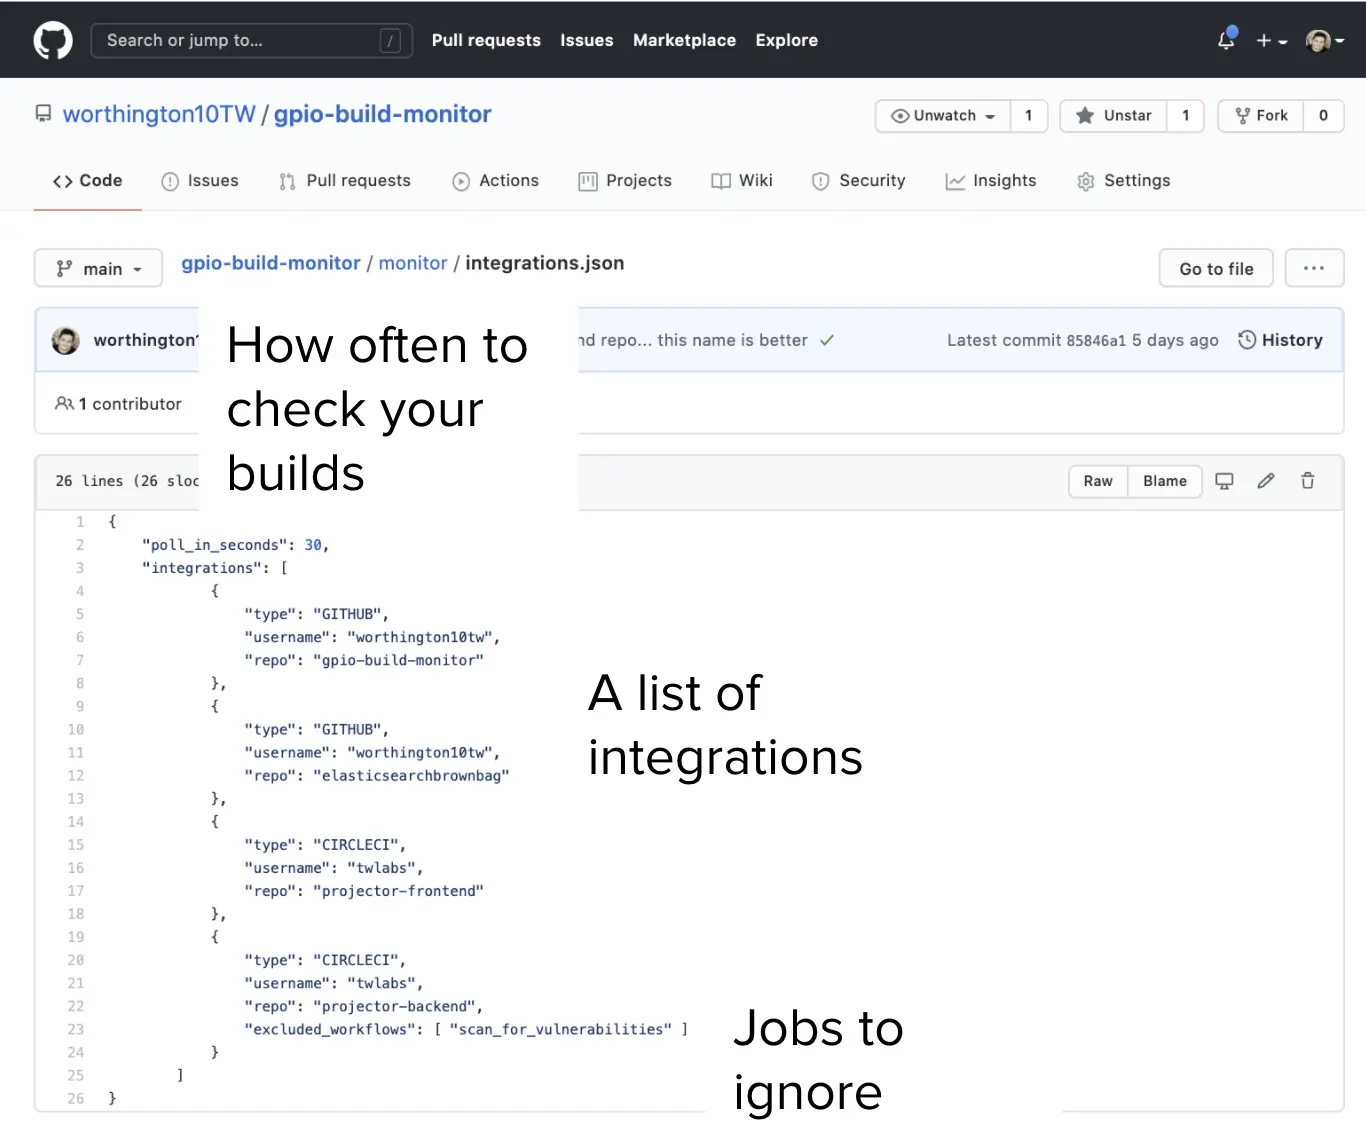Open the user avatar menu
1366x1148 pixels.
tap(1324, 41)
